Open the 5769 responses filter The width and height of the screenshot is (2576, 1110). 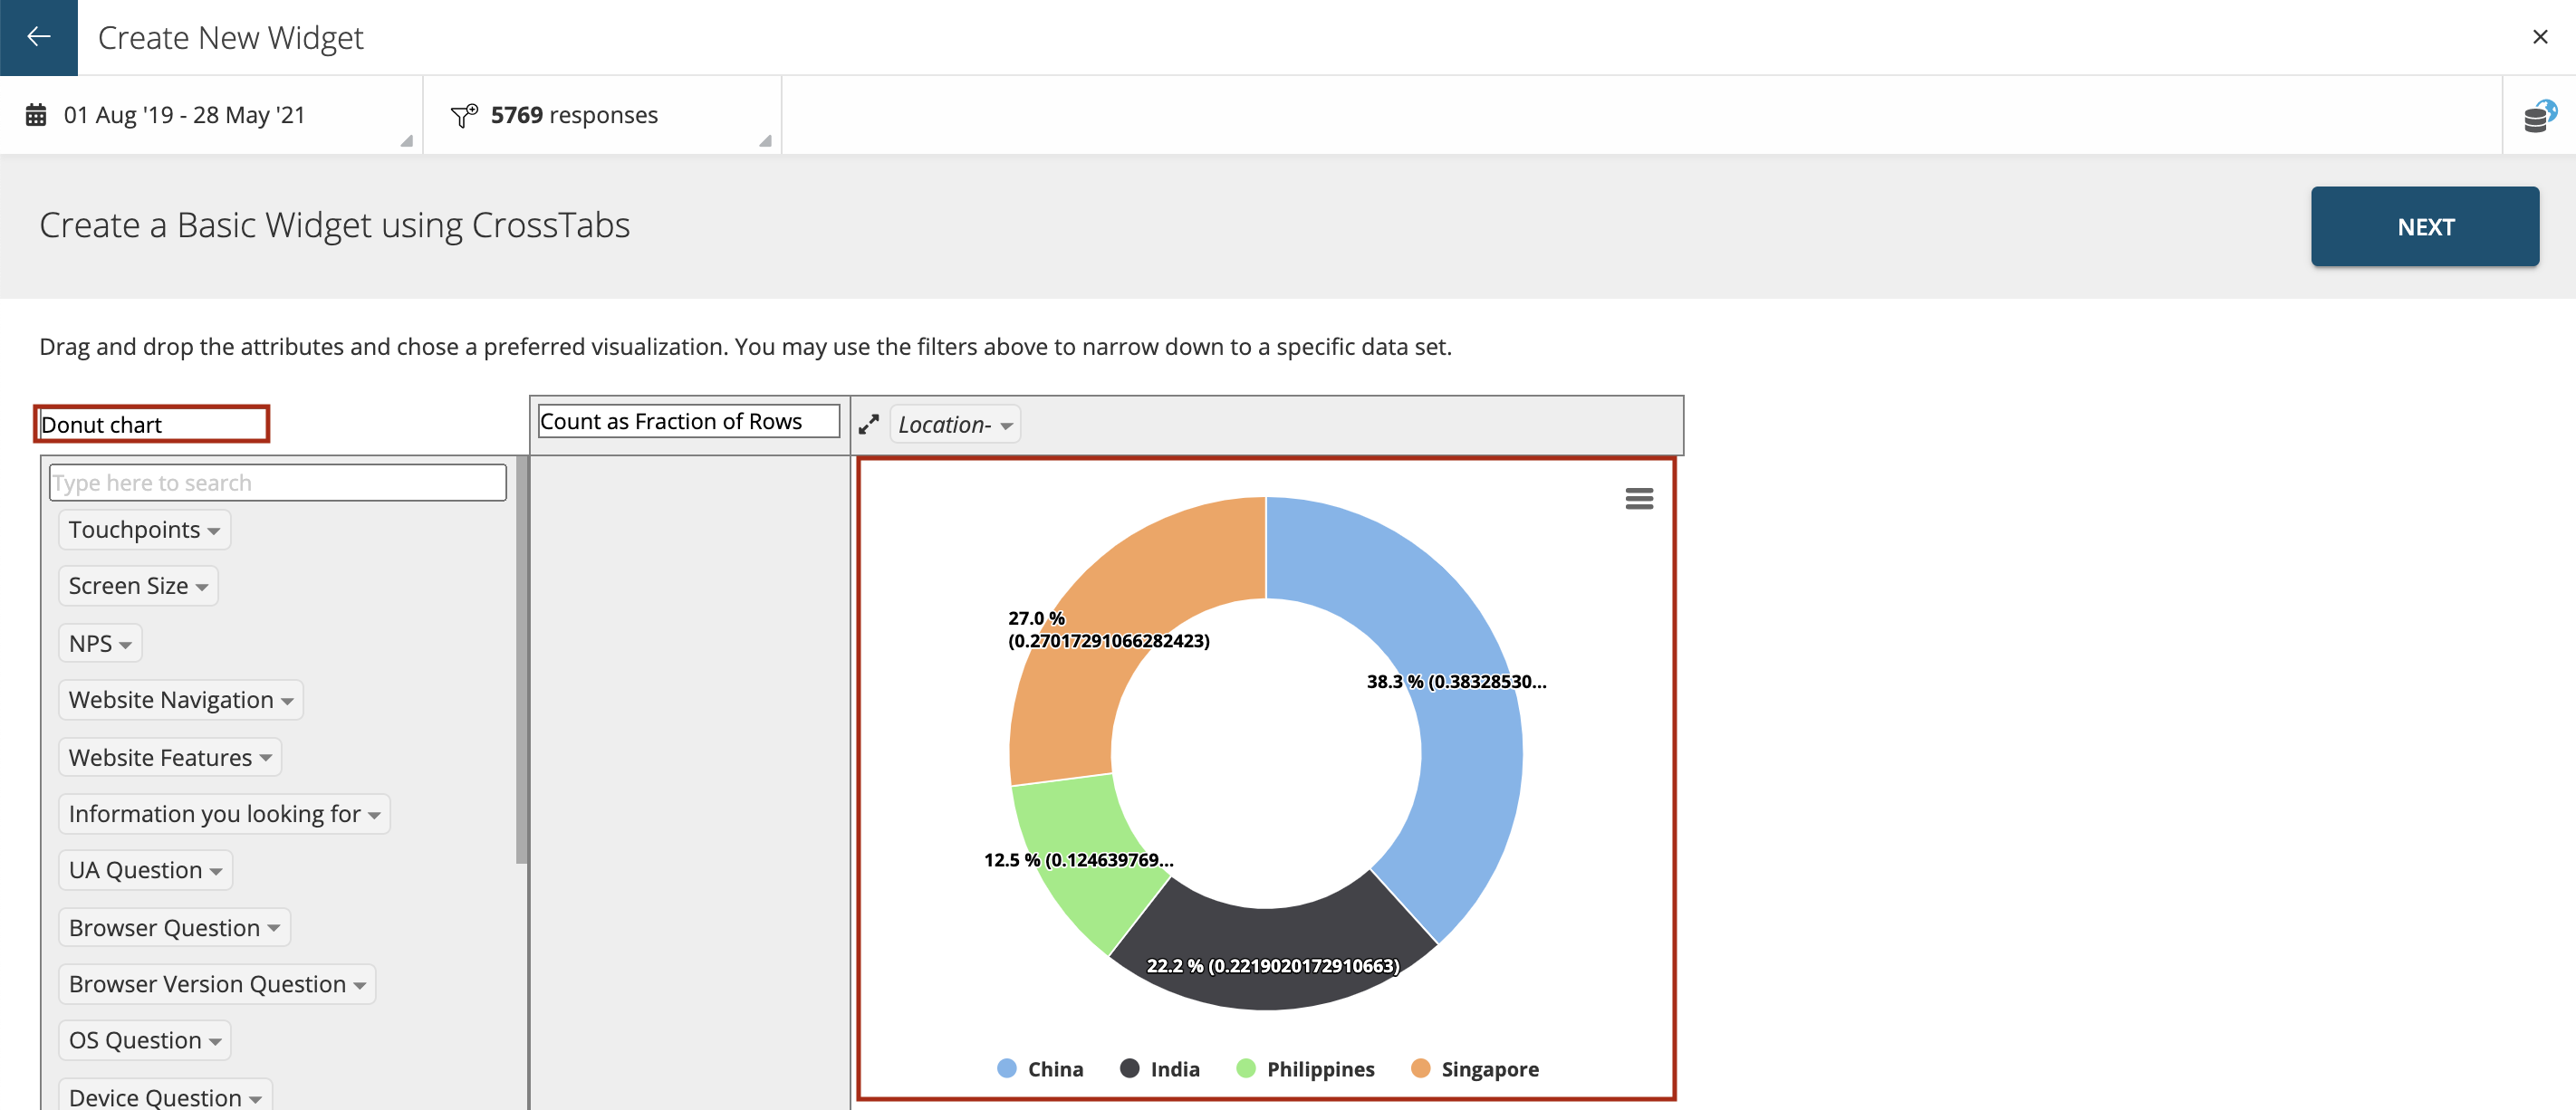(602, 115)
